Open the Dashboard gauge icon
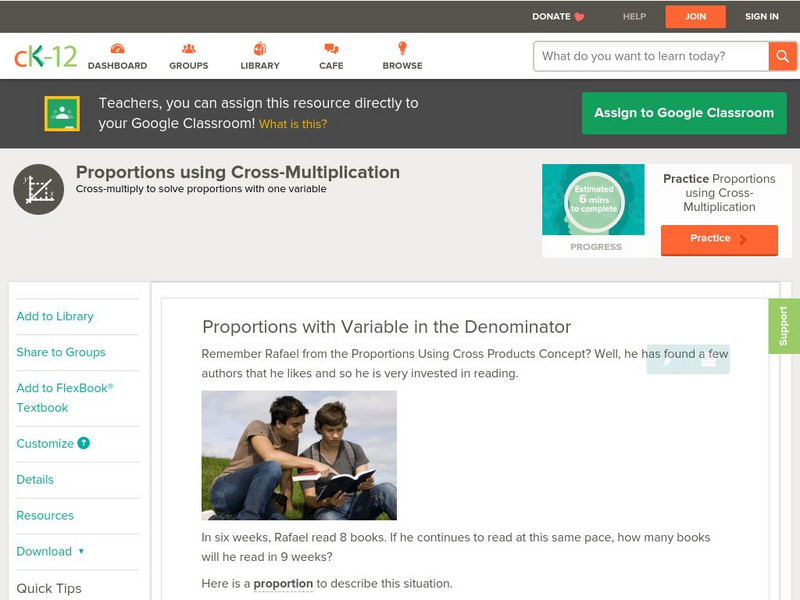Viewport: 800px width, 600px height. click(x=117, y=48)
